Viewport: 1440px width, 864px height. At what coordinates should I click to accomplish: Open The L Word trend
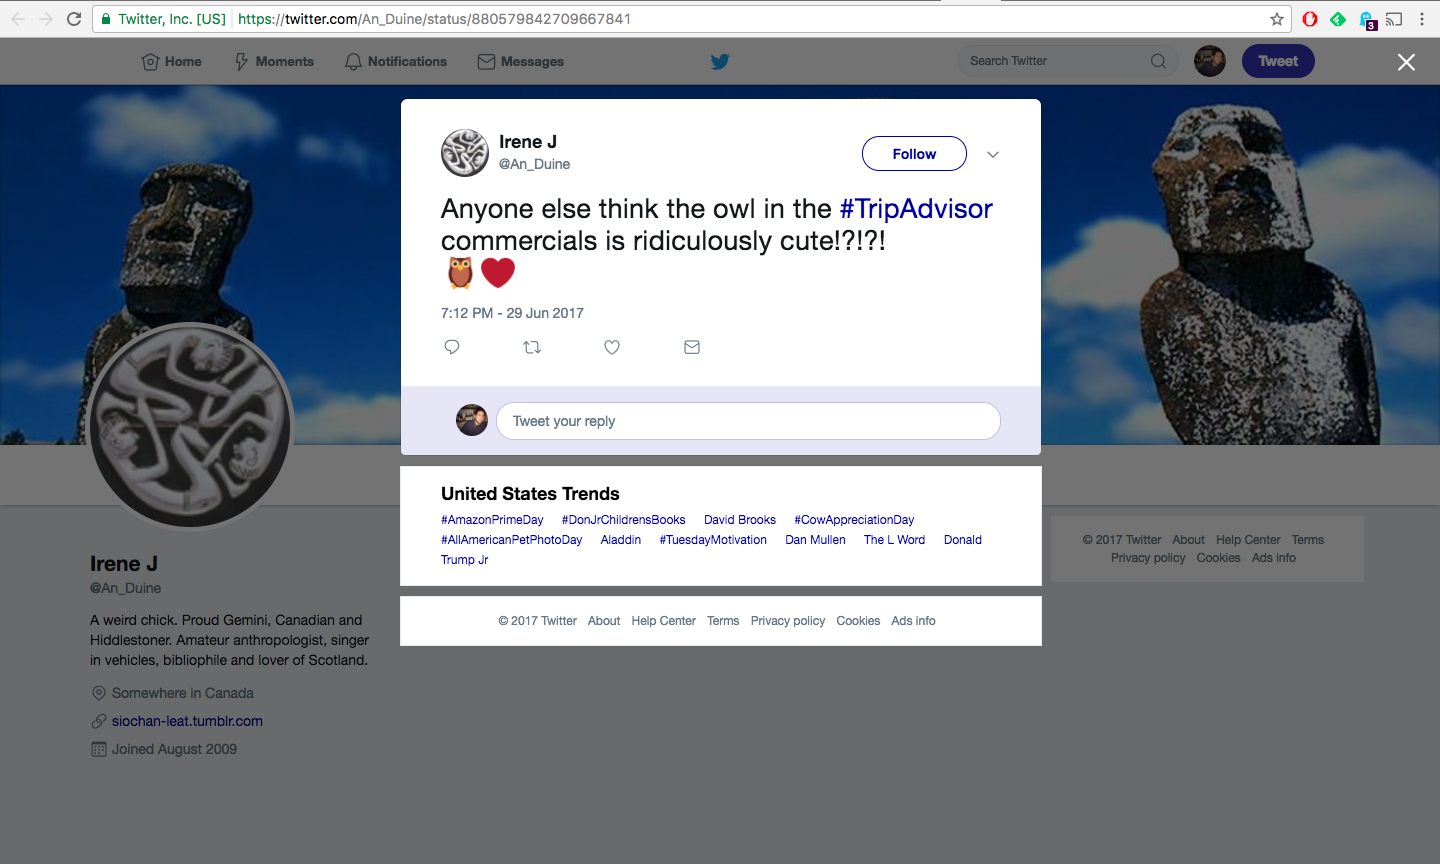[x=894, y=540]
